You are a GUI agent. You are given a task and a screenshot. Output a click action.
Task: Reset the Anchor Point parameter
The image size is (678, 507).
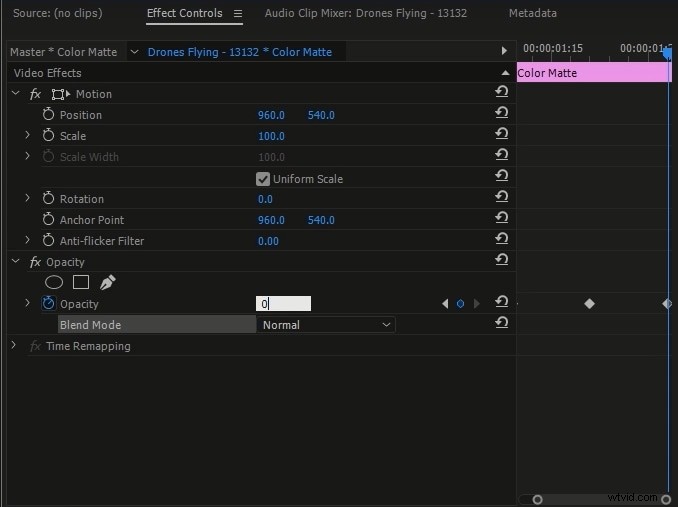tap(502, 218)
